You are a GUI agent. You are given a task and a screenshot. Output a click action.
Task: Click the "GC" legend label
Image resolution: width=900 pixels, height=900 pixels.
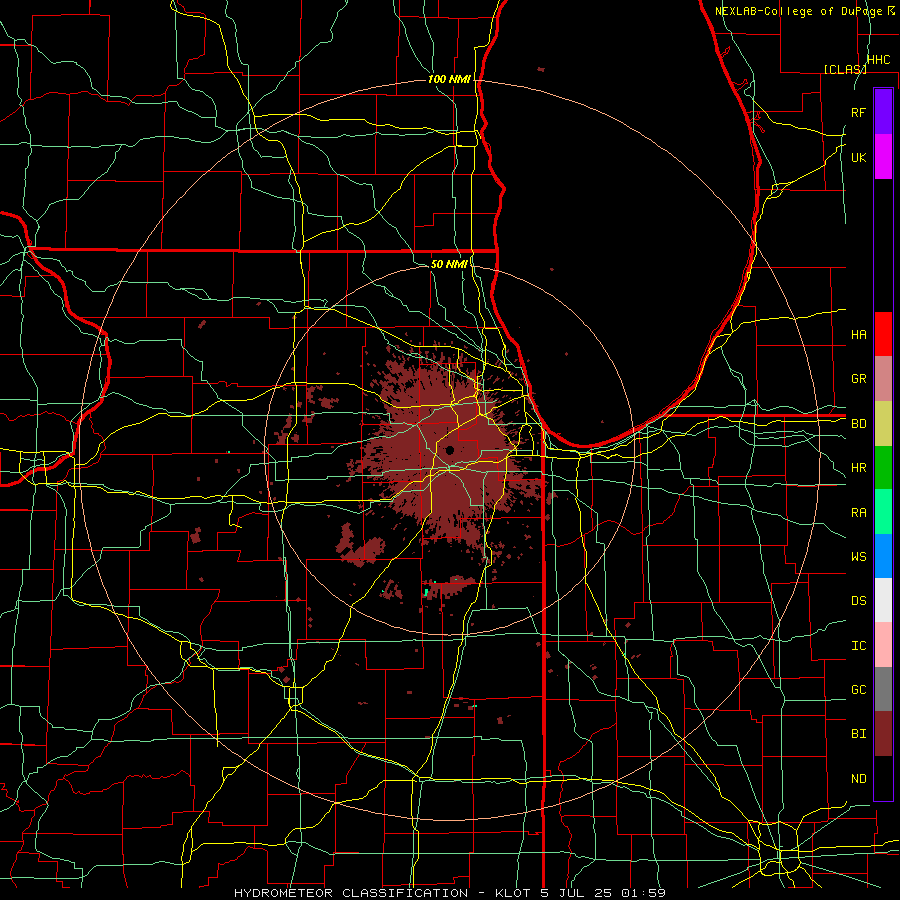[x=859, y=689]
